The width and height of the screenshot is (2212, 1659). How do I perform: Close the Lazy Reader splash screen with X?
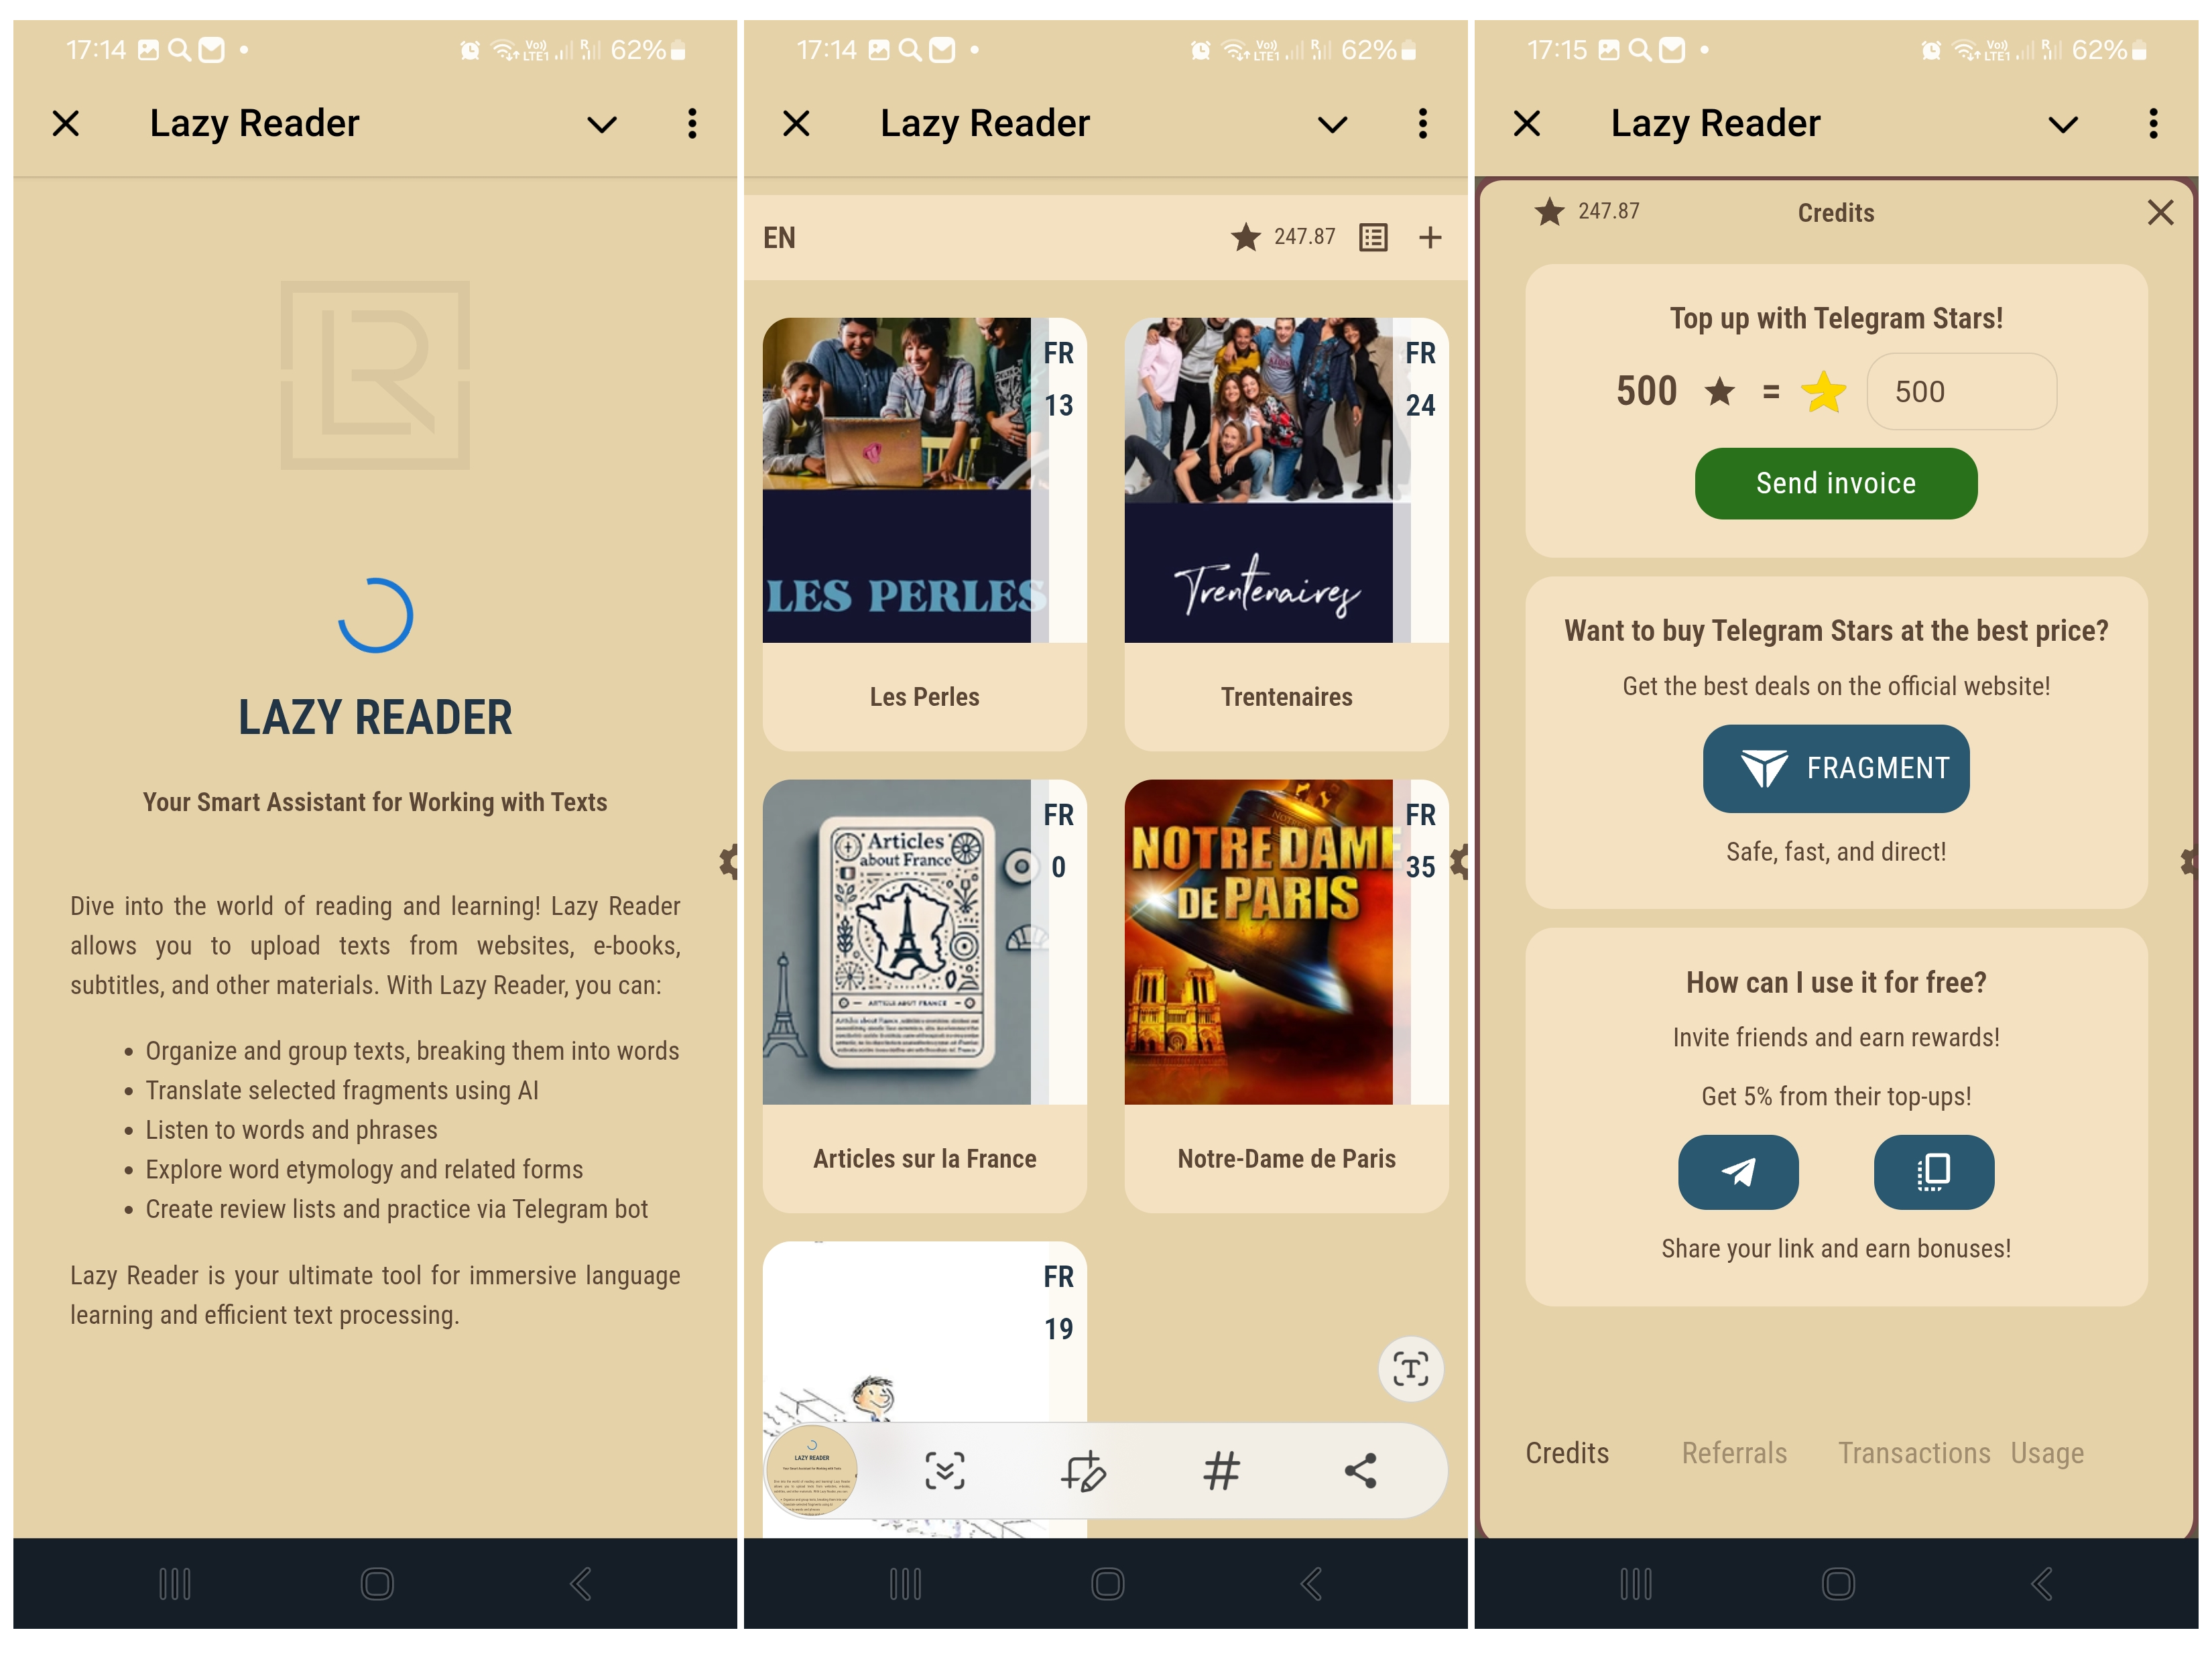(66, 124)
